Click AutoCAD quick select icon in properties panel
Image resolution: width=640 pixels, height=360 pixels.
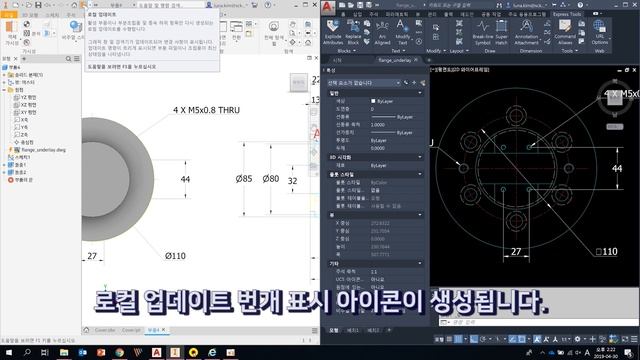click(422, 83)
